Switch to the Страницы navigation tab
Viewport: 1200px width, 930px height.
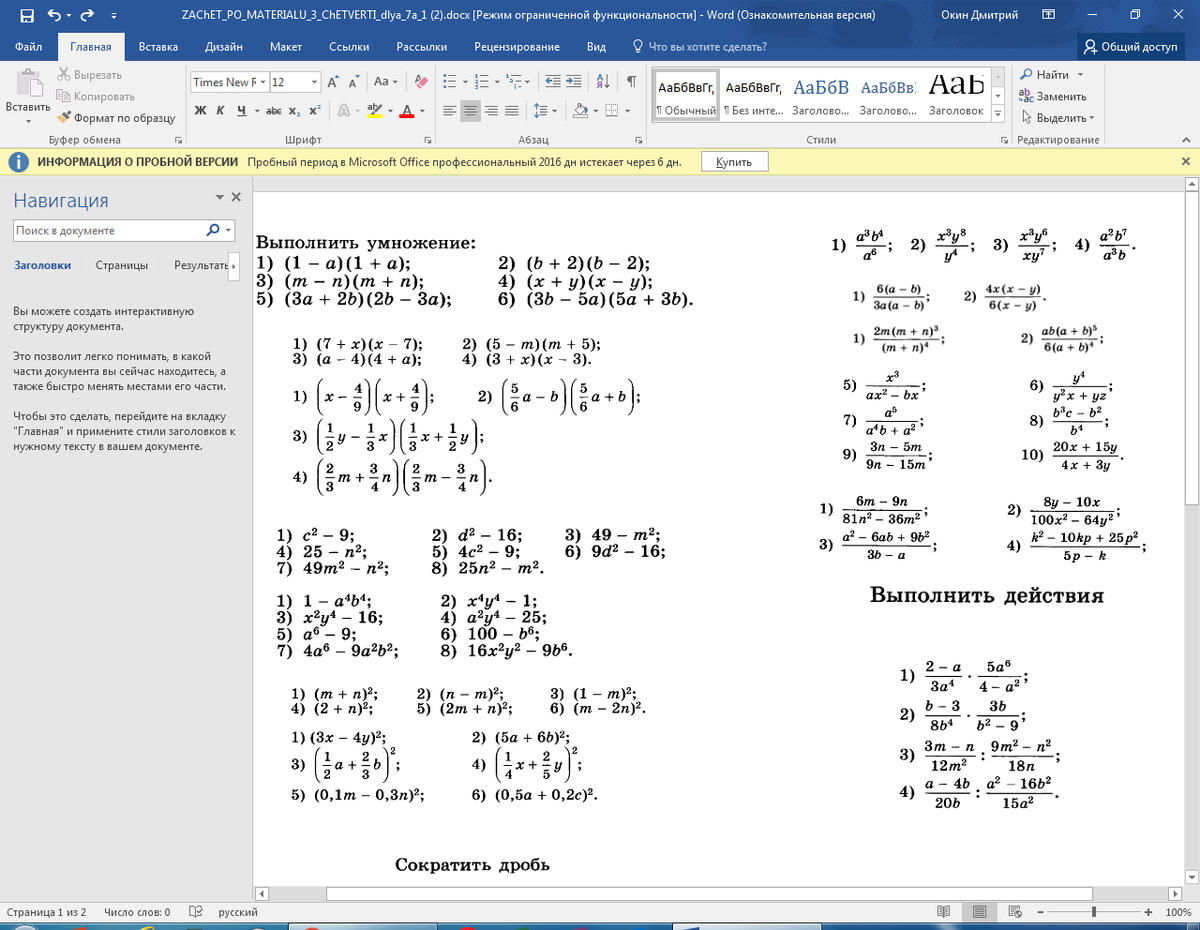122,266
